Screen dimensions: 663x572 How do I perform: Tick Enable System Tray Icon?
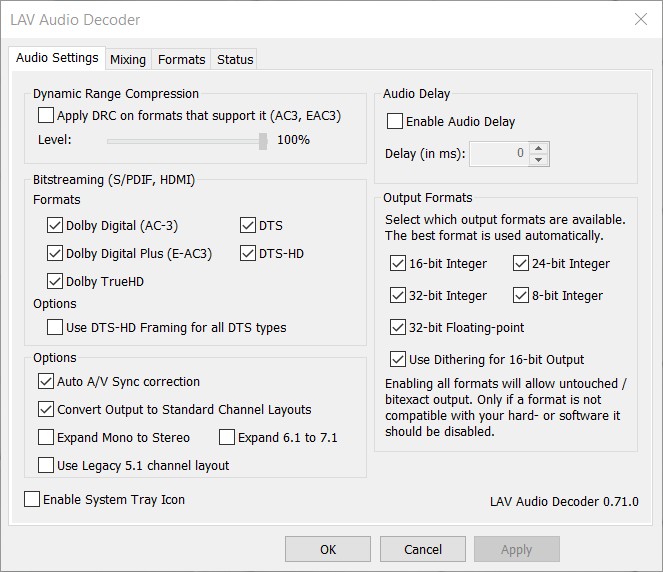[x=32, y=500]
